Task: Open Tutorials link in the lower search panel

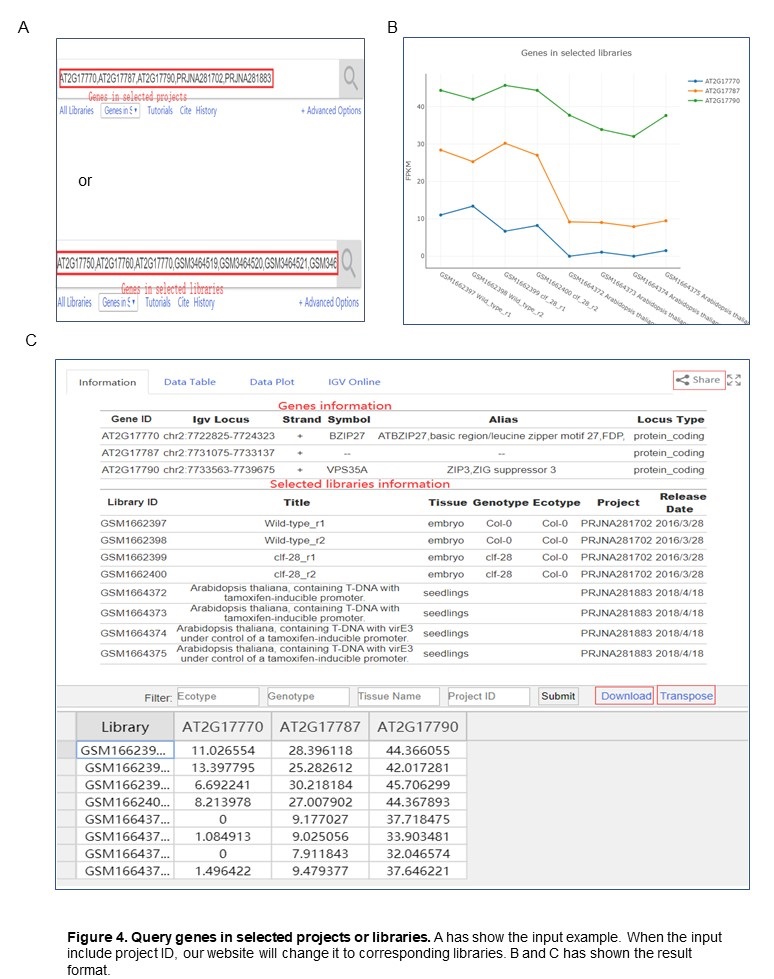Action: click(158, 303)
